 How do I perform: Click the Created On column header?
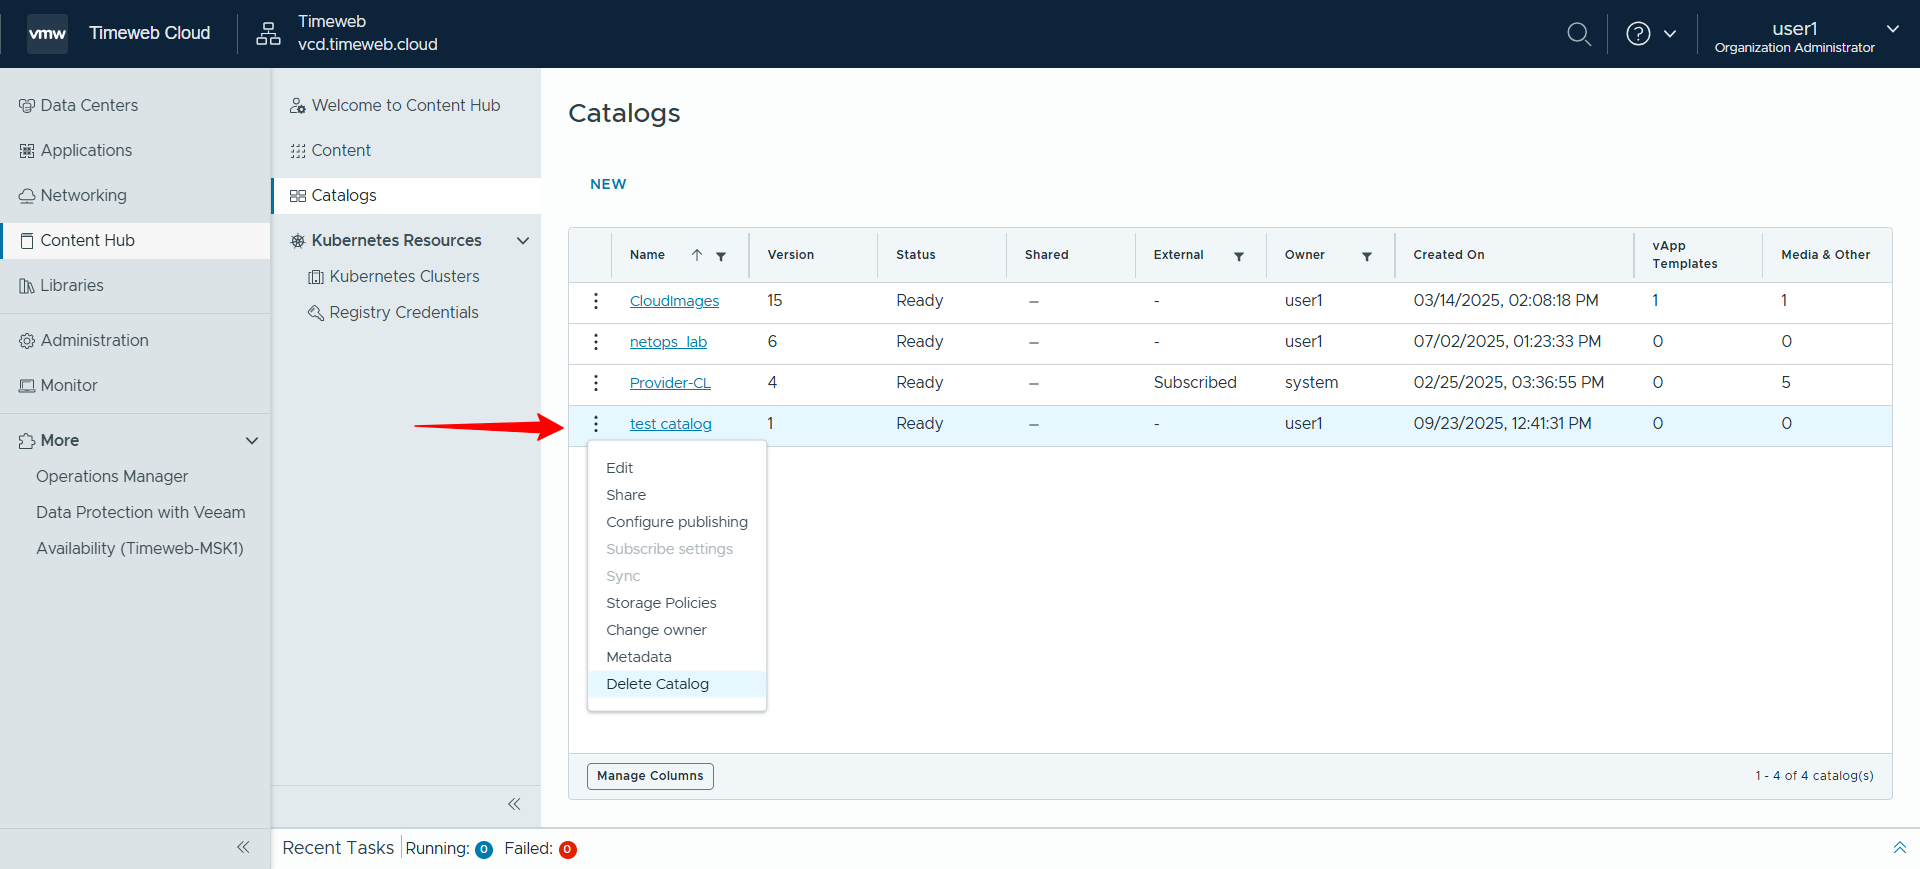point(1448,255)
